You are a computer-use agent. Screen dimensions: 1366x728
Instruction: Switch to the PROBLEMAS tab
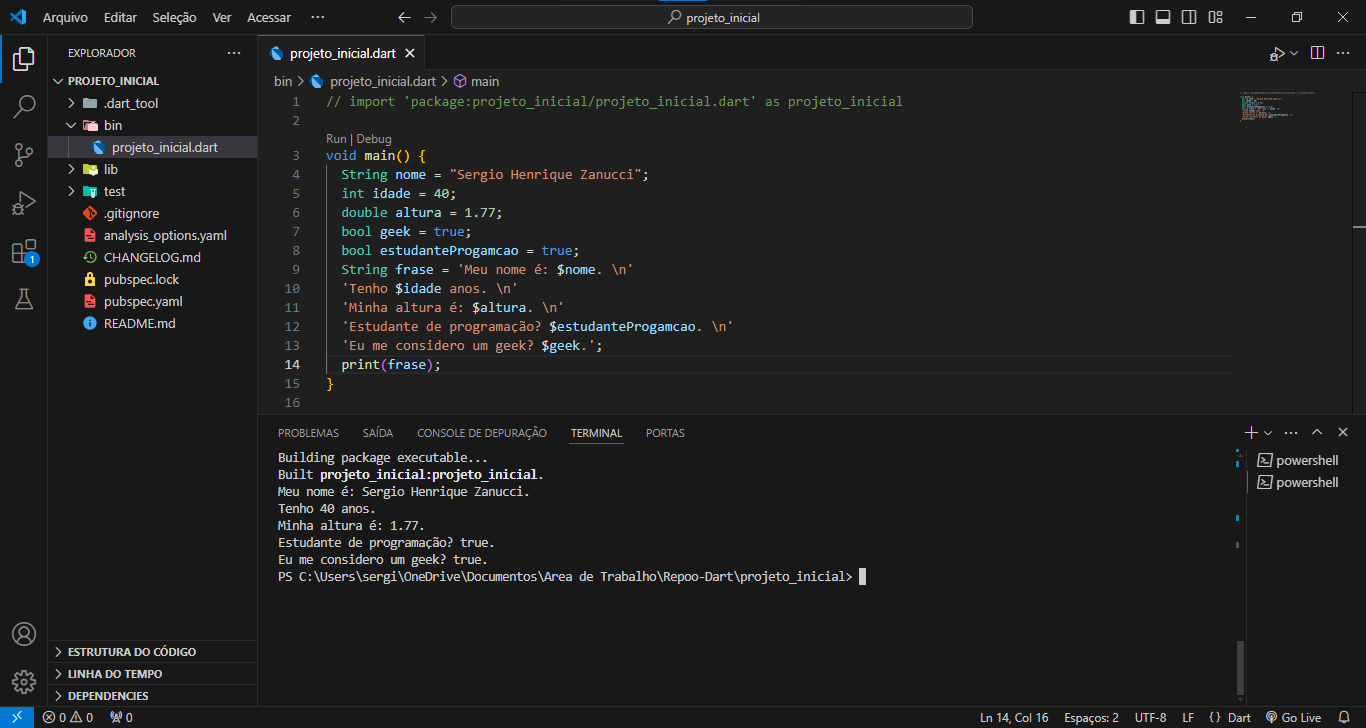tap(308, 433)
